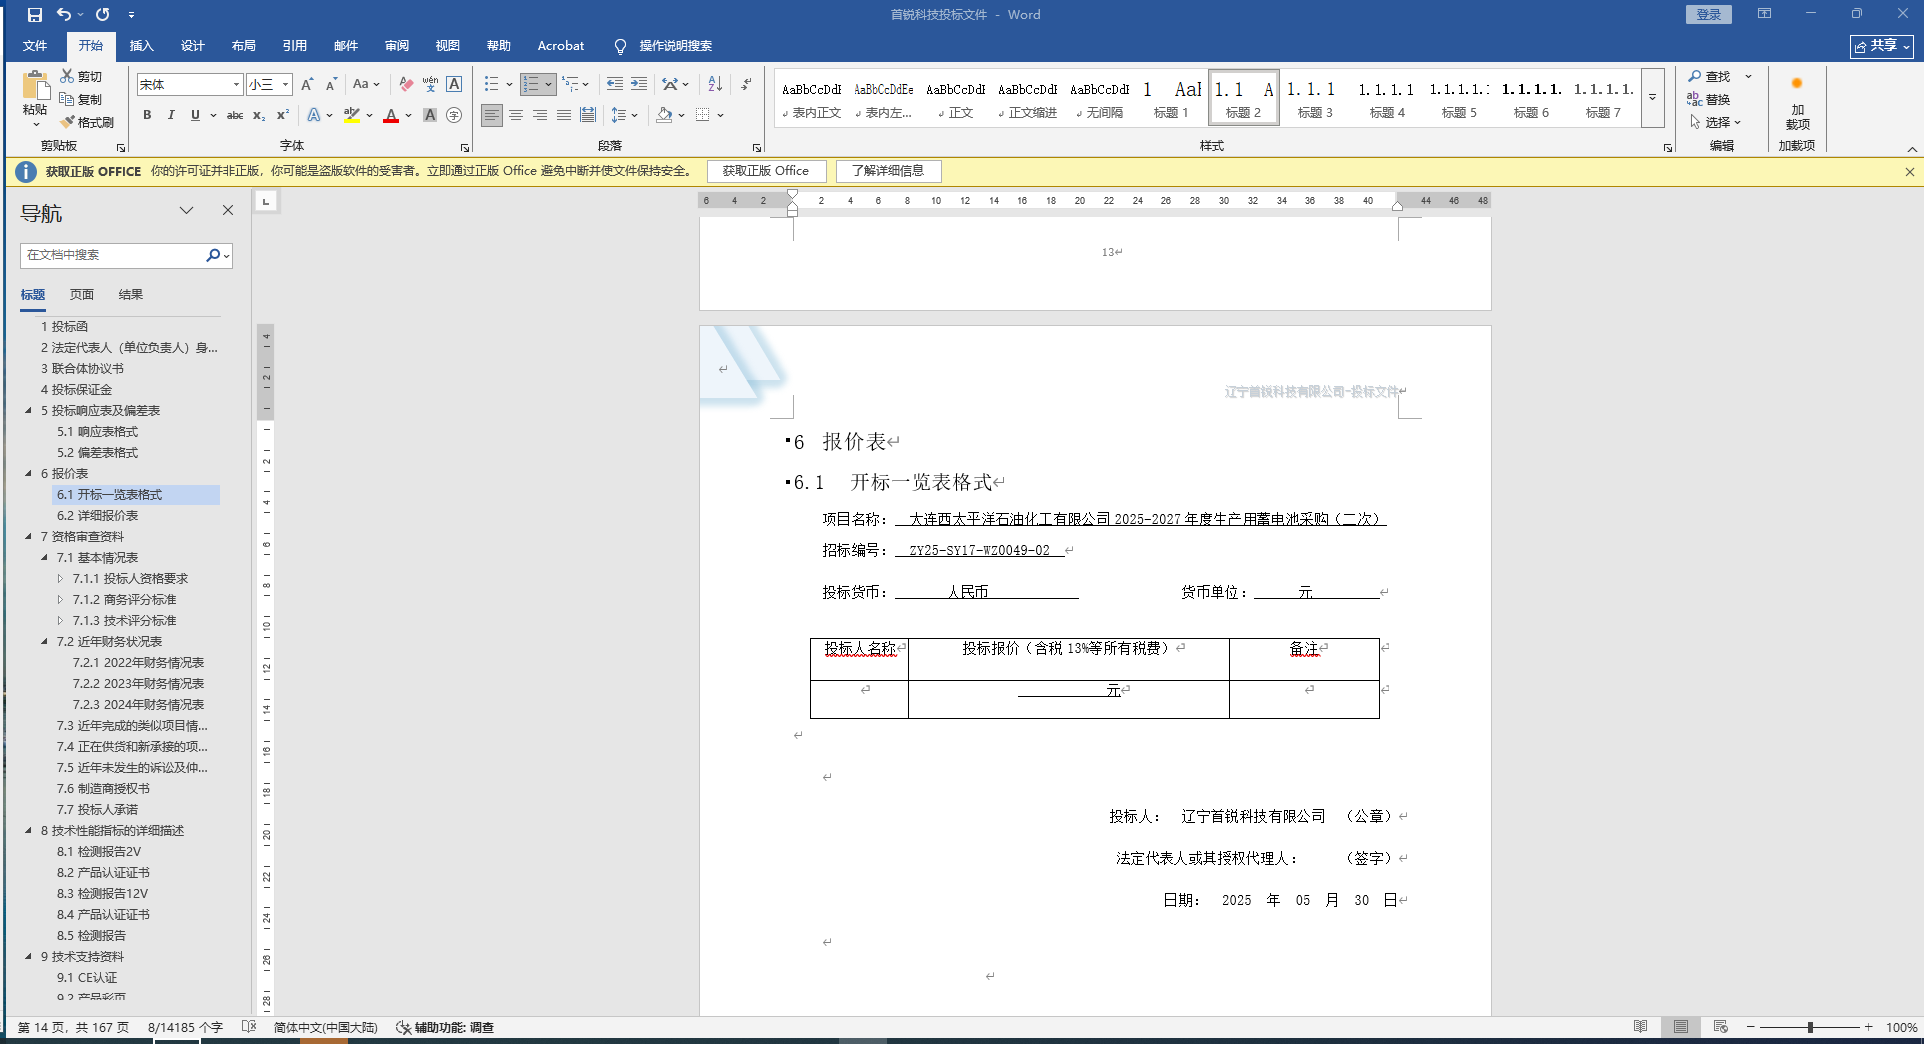
Task: Click the Phonetic Guide wén icon
Action: point(430,84)
